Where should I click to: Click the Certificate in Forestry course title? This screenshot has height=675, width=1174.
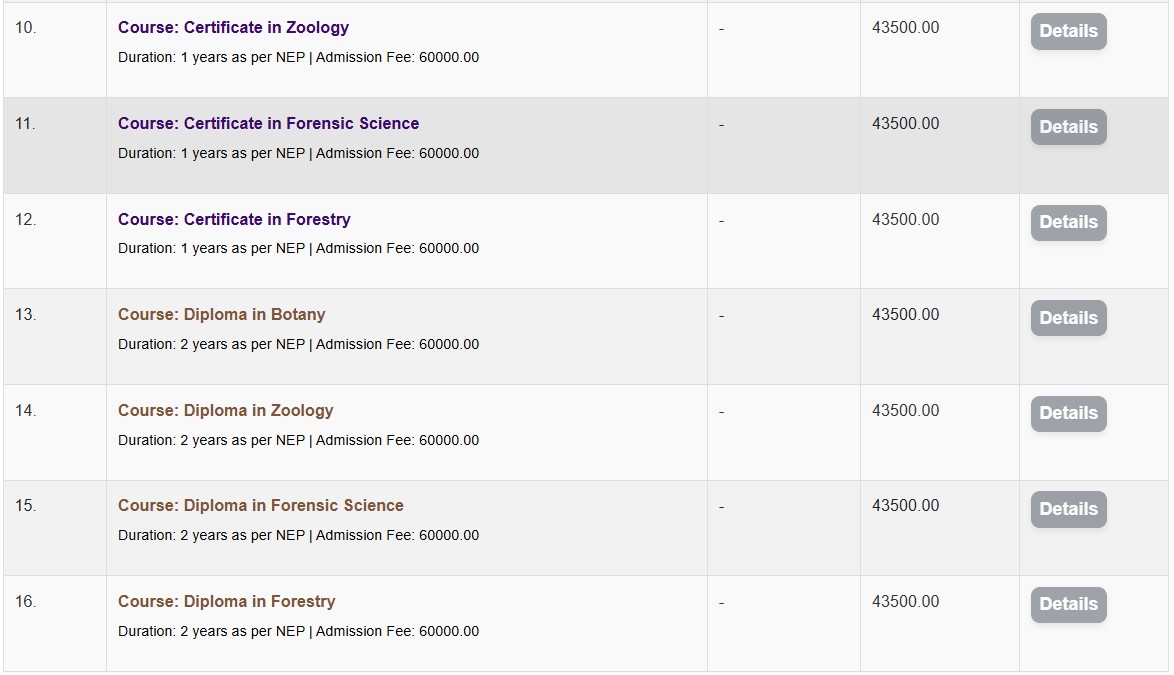234,219
